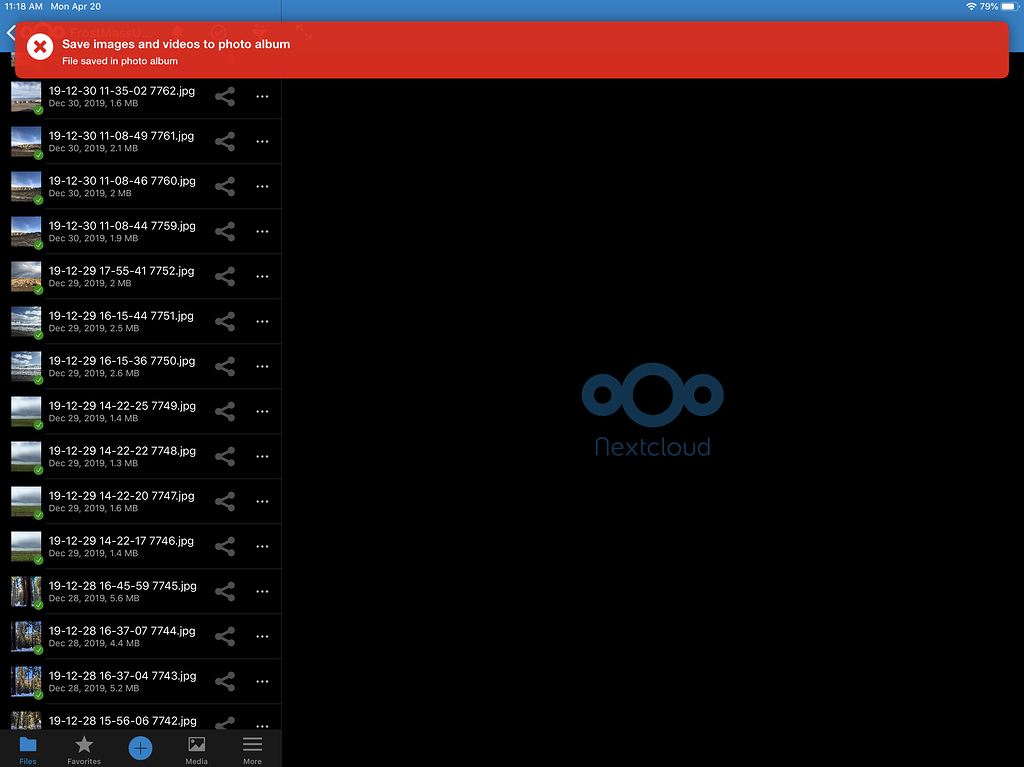The image size is (1024, 767).
Task: Open the options menu for 7749.jpg
Action: (x=262, y=411)
